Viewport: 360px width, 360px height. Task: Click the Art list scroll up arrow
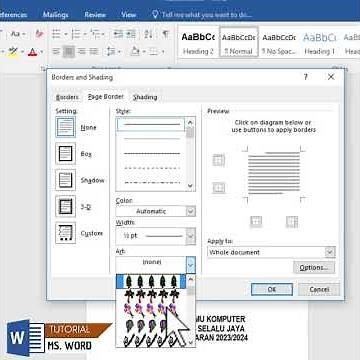[x=190, y=279]
